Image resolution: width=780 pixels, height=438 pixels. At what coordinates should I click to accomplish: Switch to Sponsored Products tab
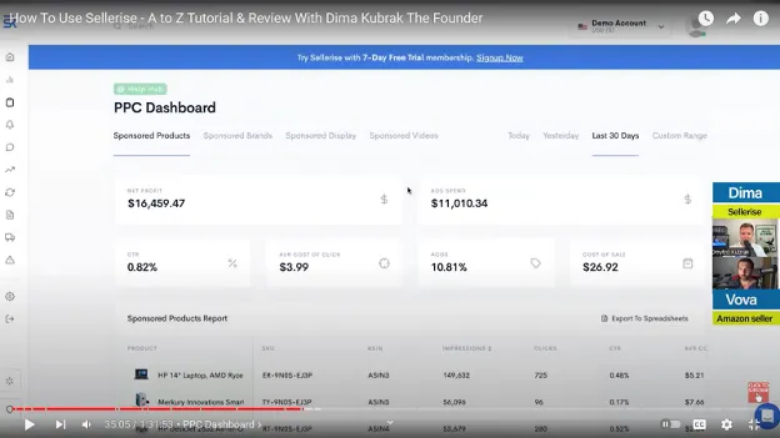click(x=152, y=135)
